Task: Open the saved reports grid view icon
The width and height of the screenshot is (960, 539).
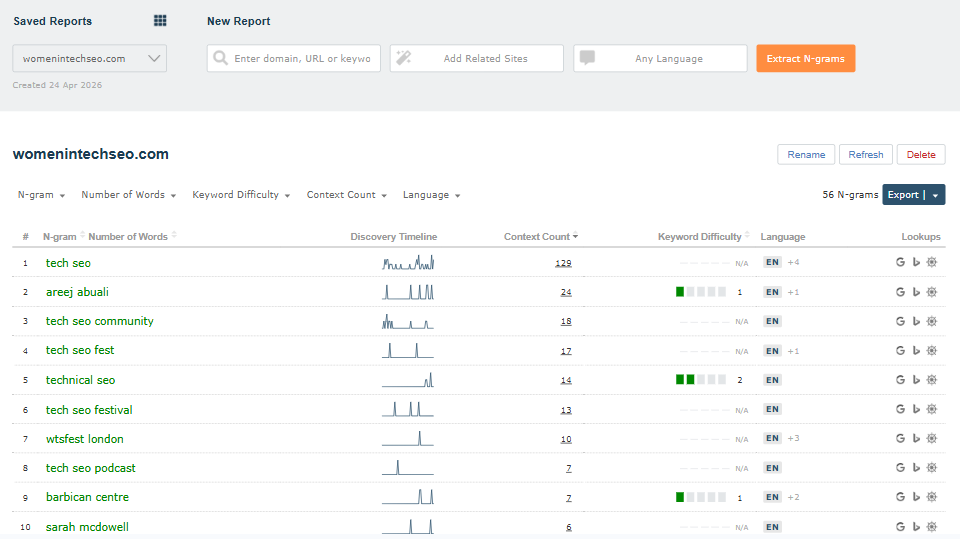Action: point(160,21)
